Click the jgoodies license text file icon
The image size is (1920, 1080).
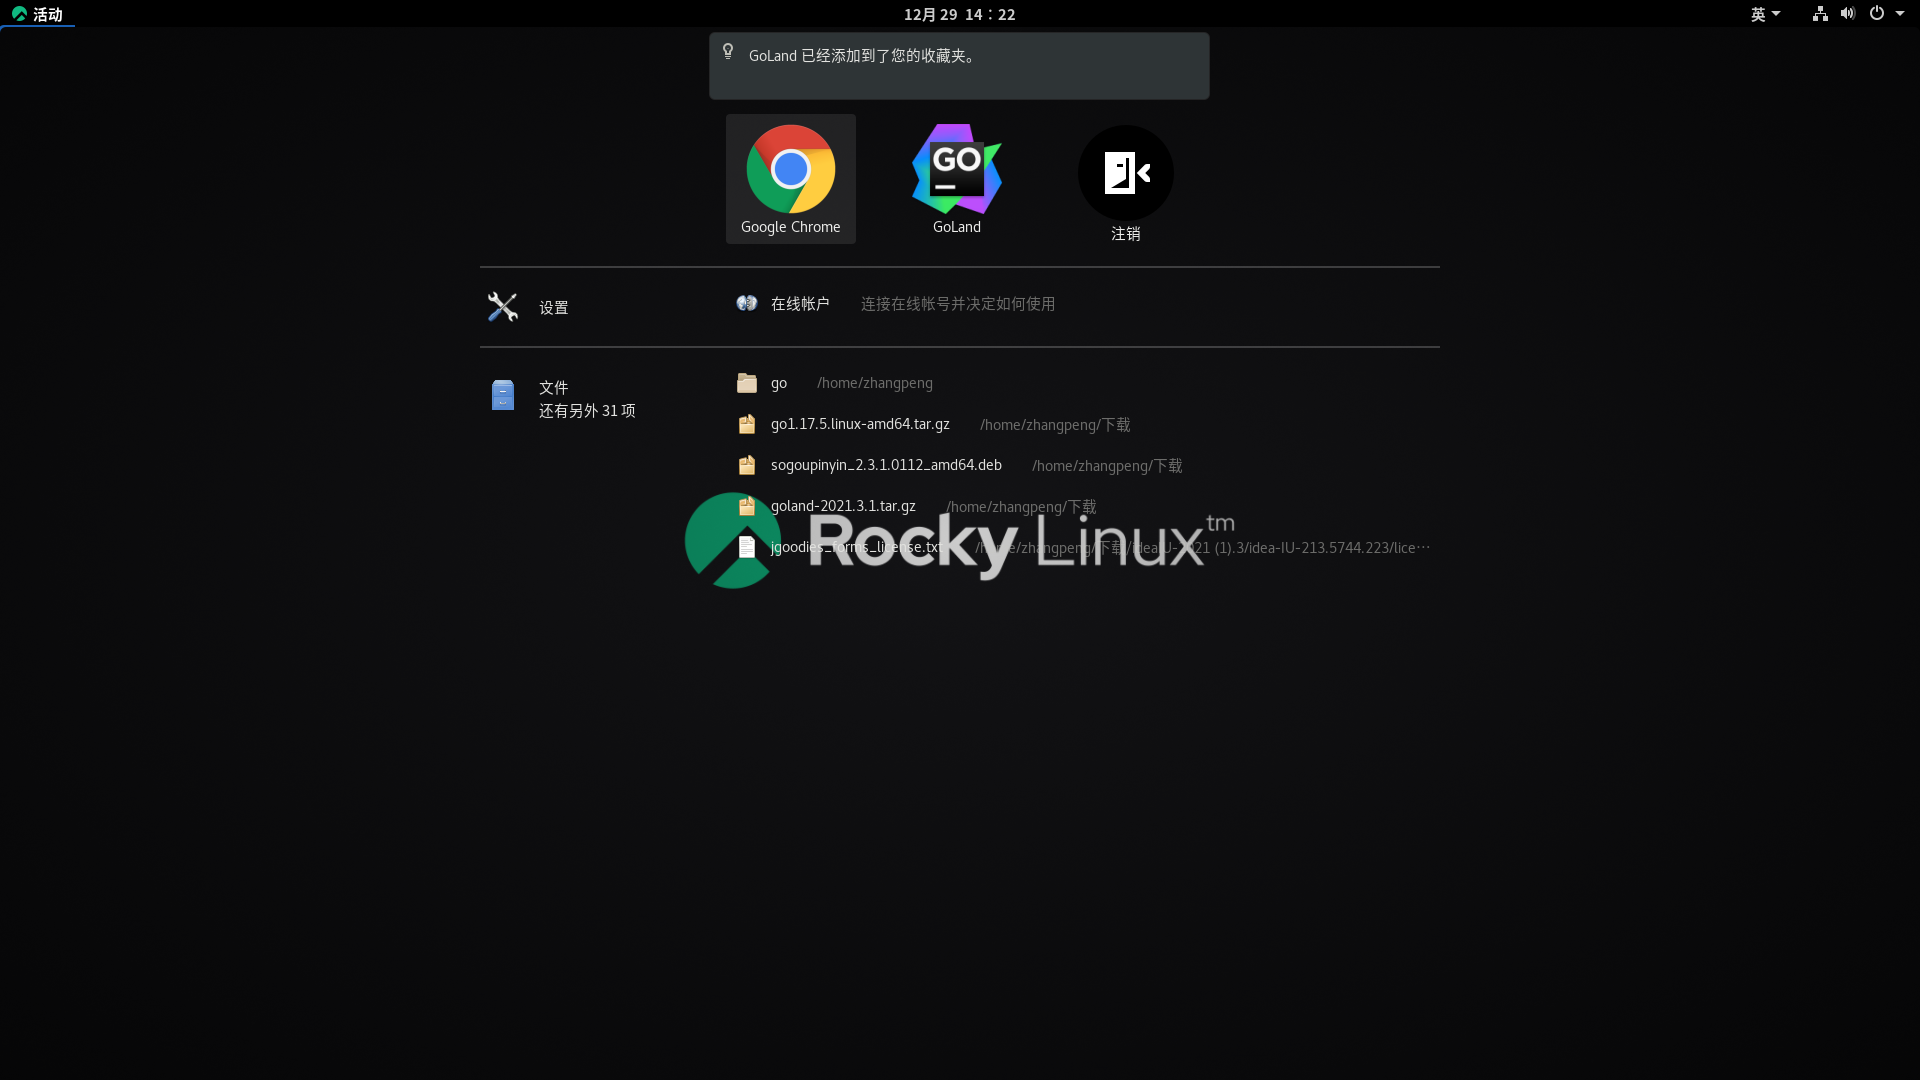[747, 547]
